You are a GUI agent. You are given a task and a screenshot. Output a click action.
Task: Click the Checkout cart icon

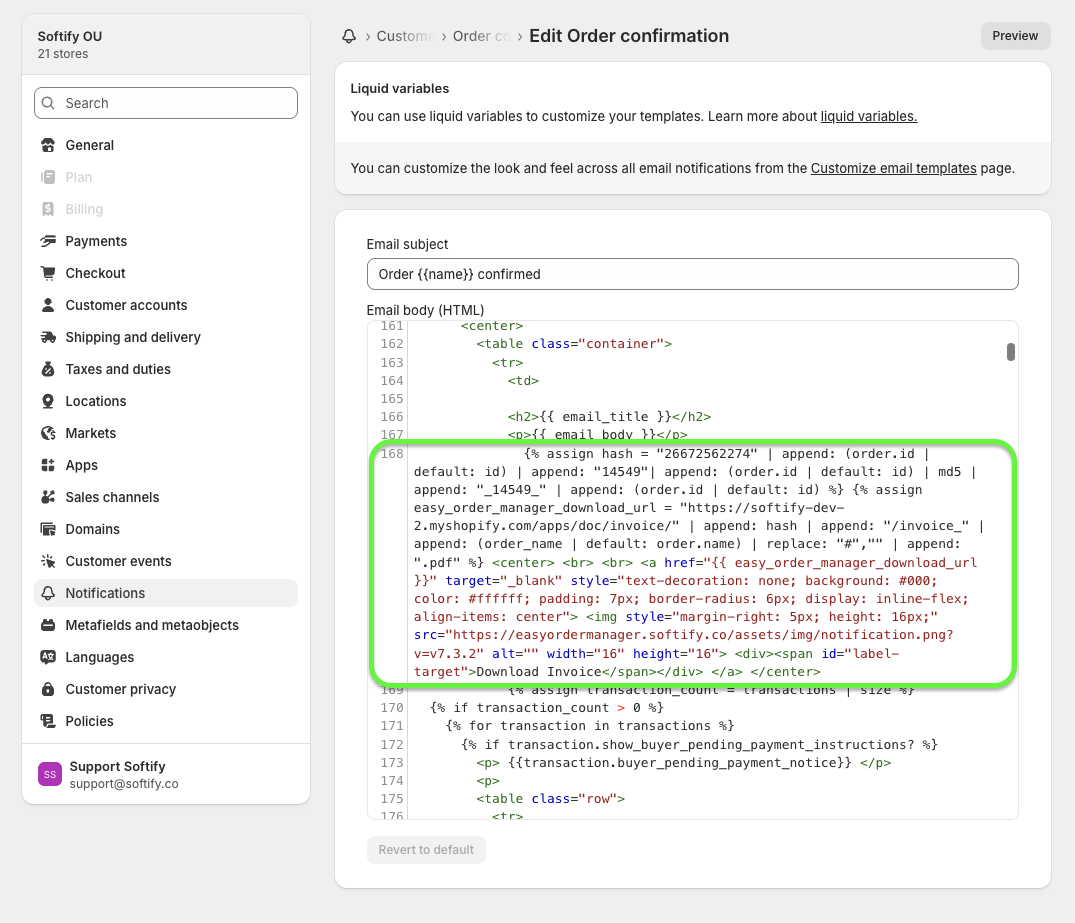48,273
